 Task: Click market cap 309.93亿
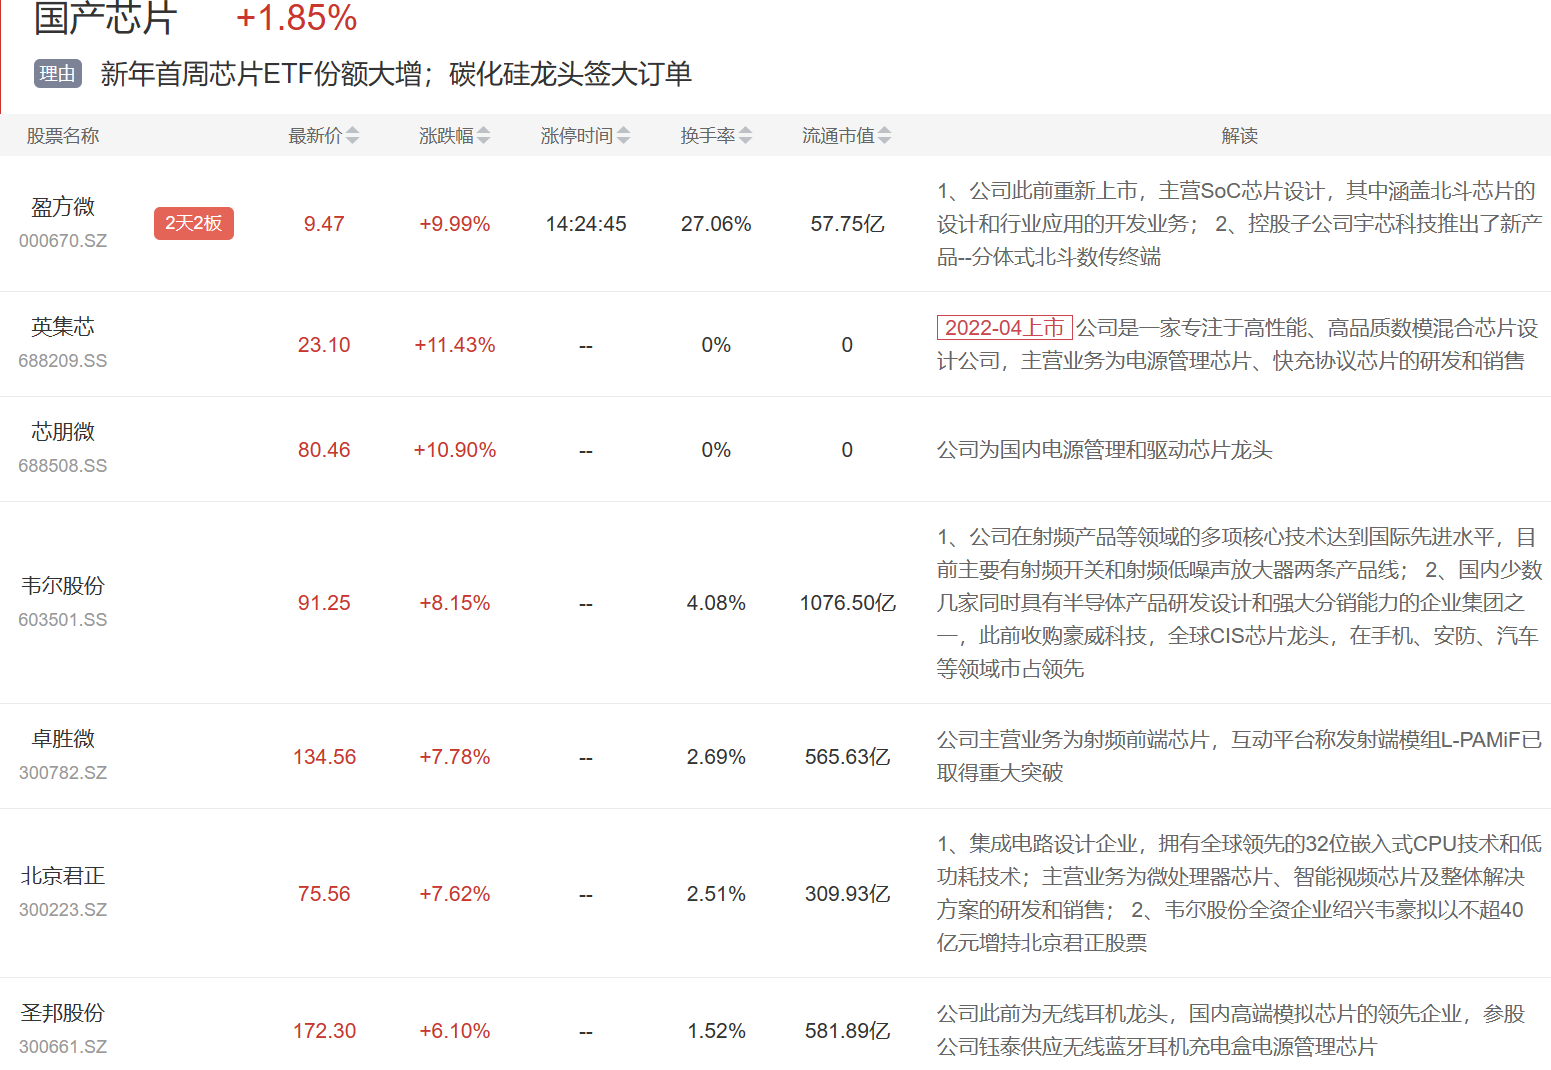click(x=847, y=894)
